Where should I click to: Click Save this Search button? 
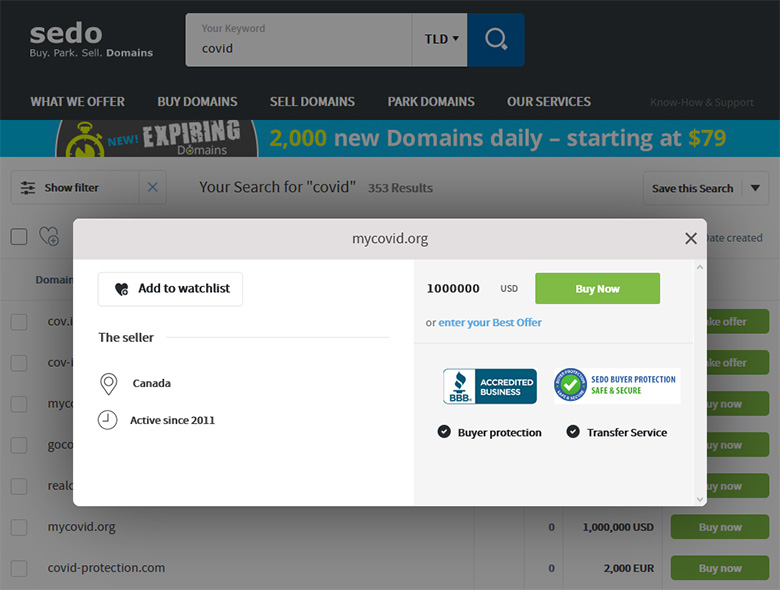click(692, 189)
